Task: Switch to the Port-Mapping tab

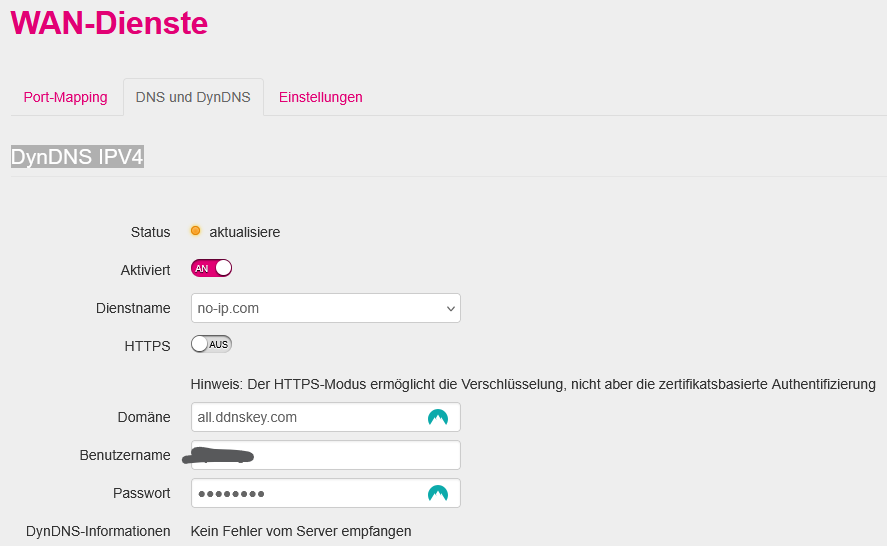Action: coord(66,97)
